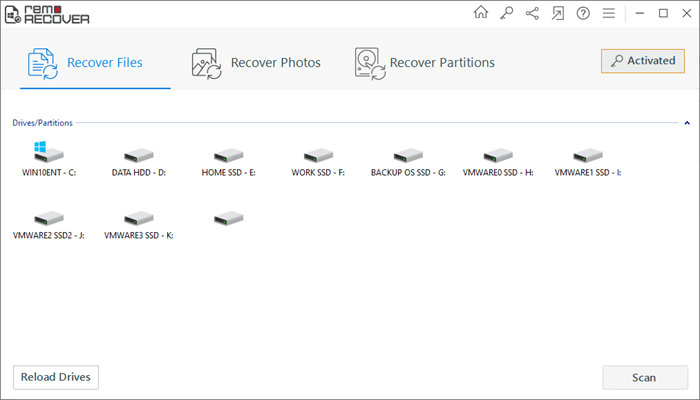Open the help question mark icon
Viewport: 700px width, 400px height.
[583, 14]
